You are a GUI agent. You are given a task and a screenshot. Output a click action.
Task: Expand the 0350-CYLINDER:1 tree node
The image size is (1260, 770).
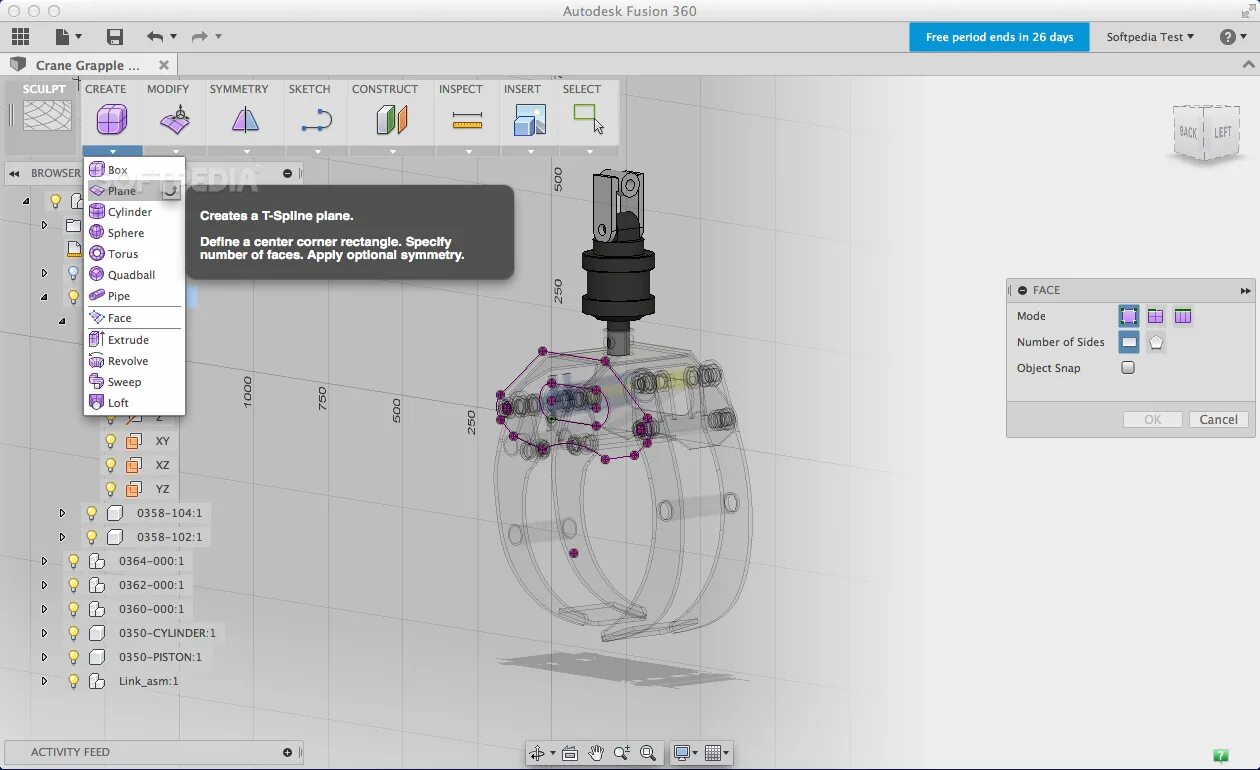tap(44, 633)
